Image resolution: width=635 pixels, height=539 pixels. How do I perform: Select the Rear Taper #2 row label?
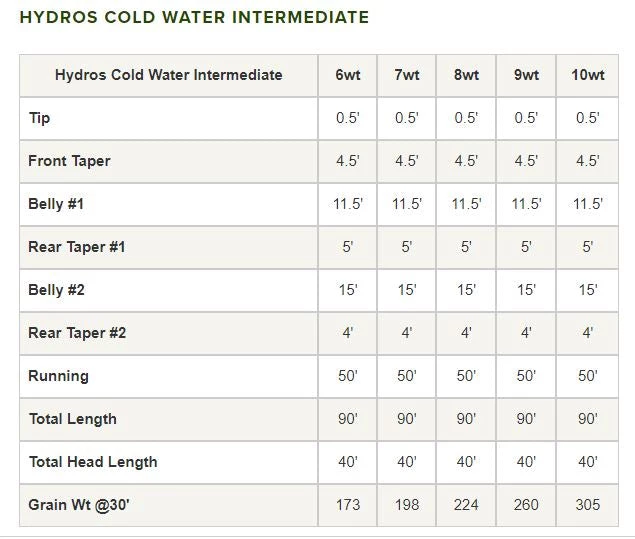tap(77, 333)
